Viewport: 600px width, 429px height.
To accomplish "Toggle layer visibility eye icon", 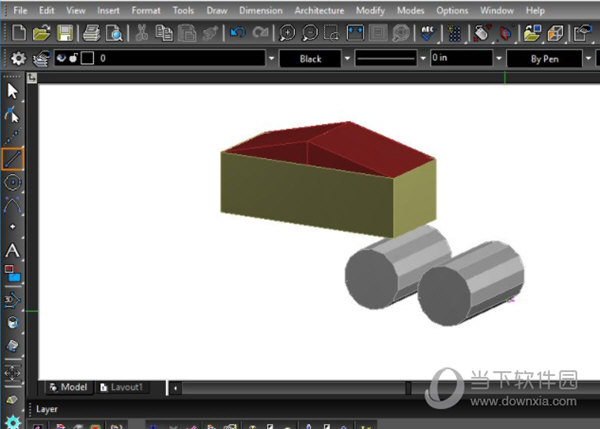I will coord(62,58).
